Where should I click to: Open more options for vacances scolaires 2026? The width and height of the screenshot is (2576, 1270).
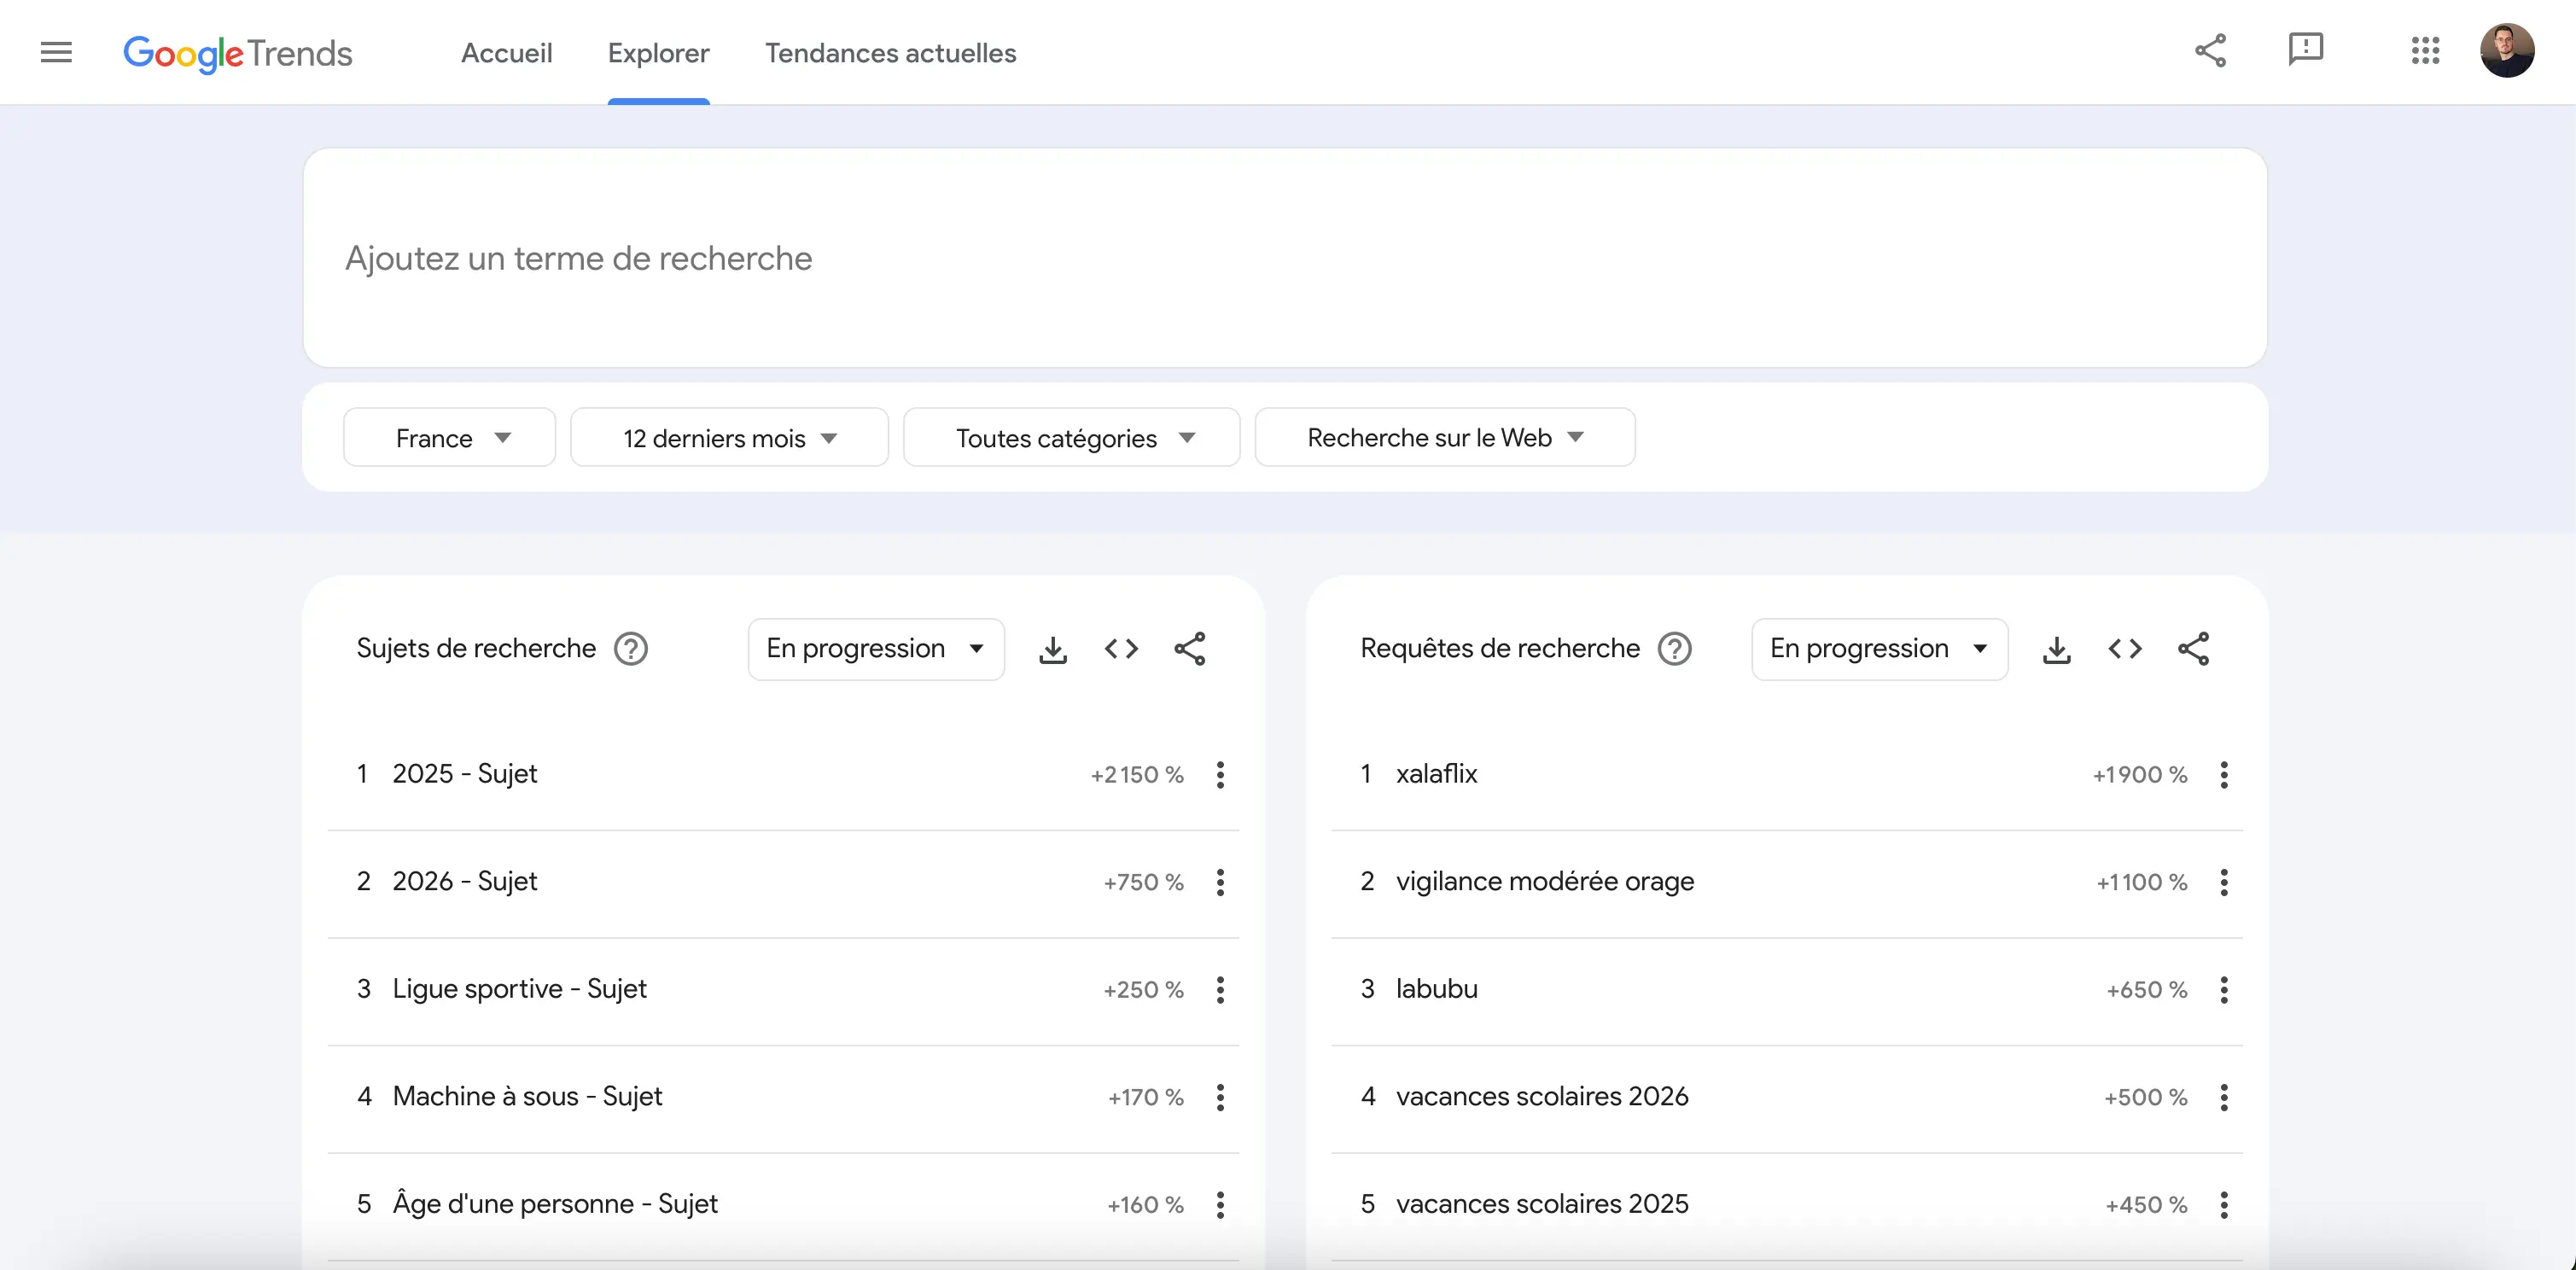[2224, 1097]
